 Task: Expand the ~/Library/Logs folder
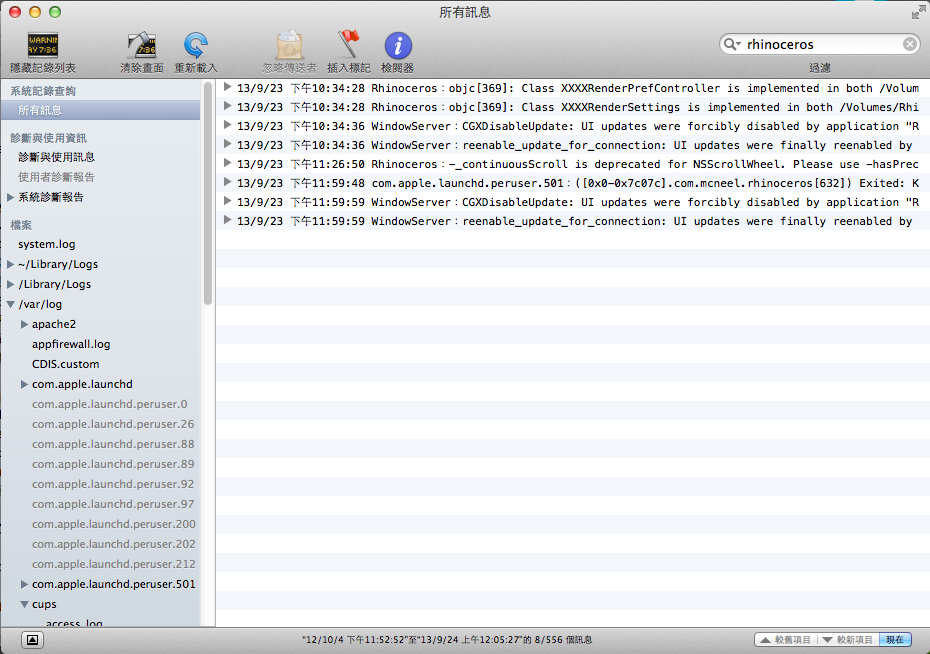point(10,264)
